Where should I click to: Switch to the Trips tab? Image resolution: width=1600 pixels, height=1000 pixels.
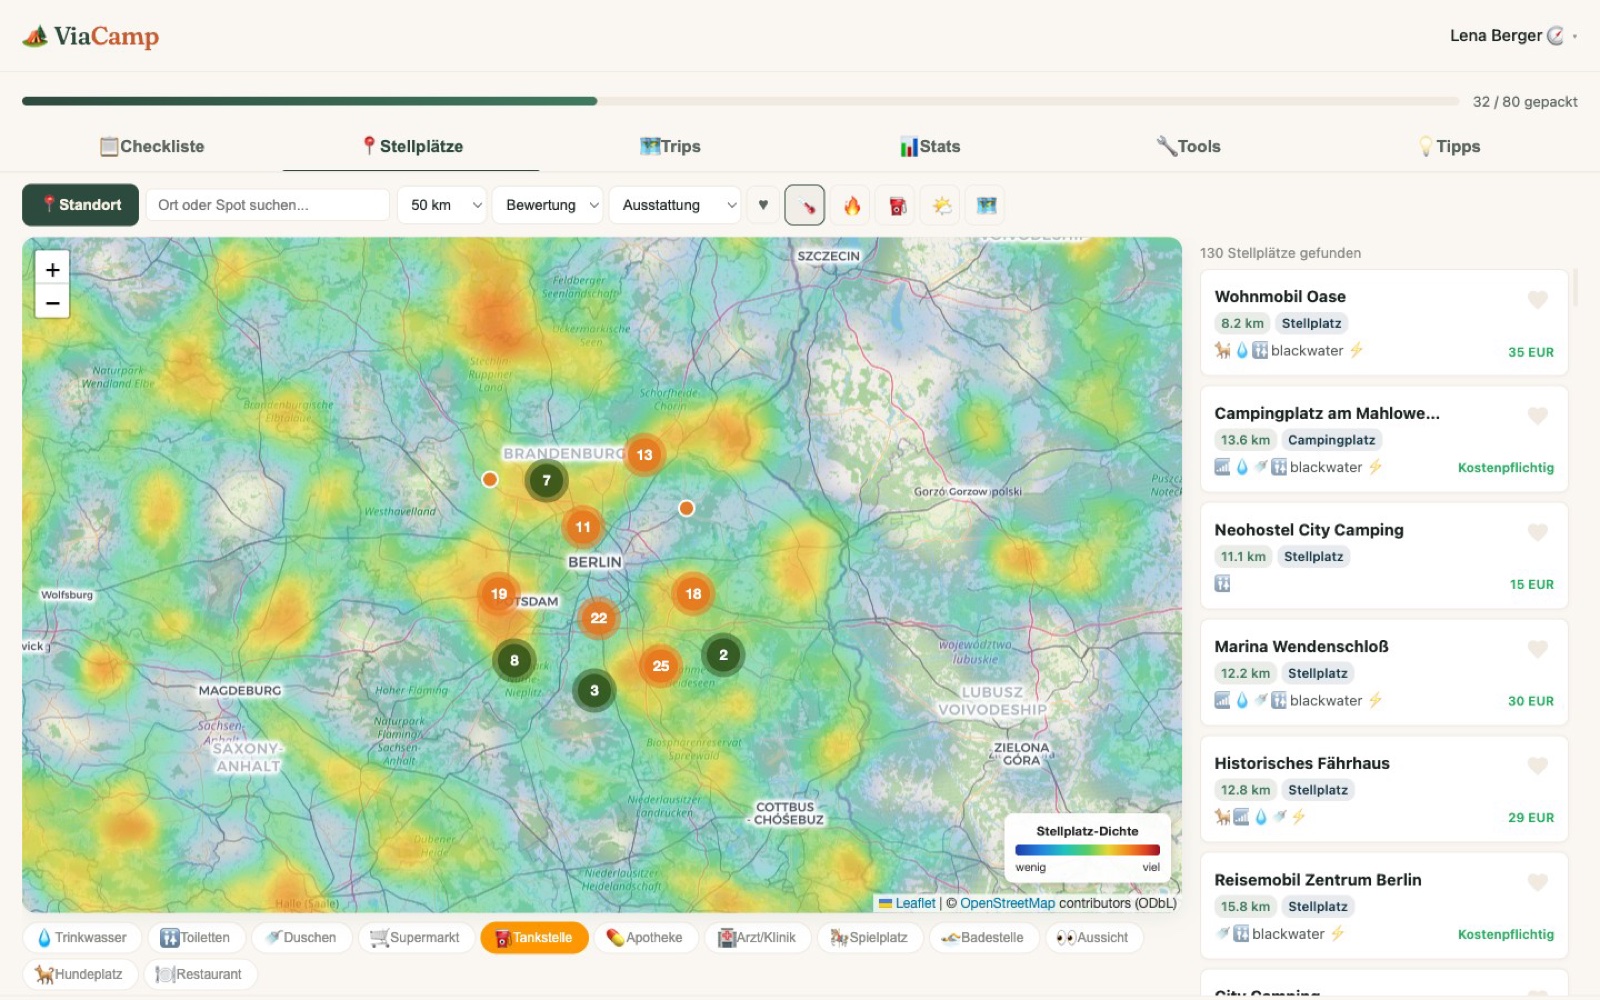pos(672,146)
